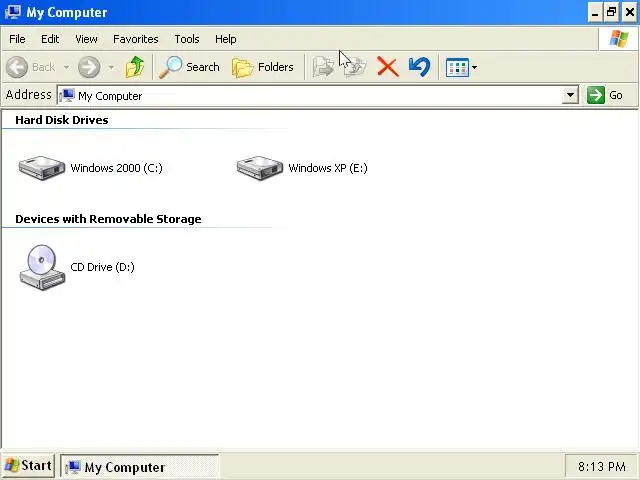
Task: Click the CD Drive (D:) label text
Action: 102,267
